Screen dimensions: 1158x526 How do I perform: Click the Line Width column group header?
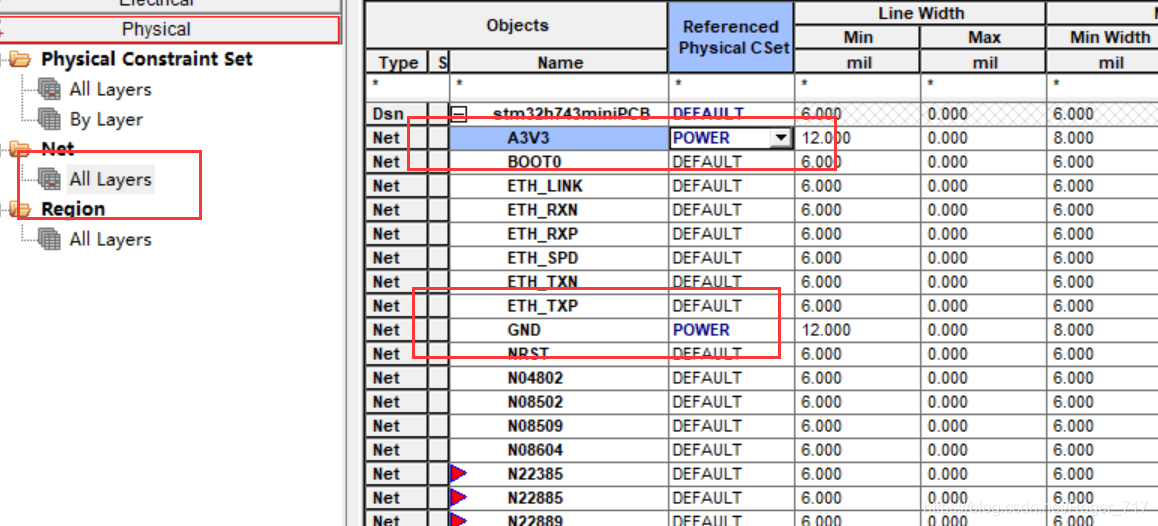pyautogui.click(x=920, y=13)
